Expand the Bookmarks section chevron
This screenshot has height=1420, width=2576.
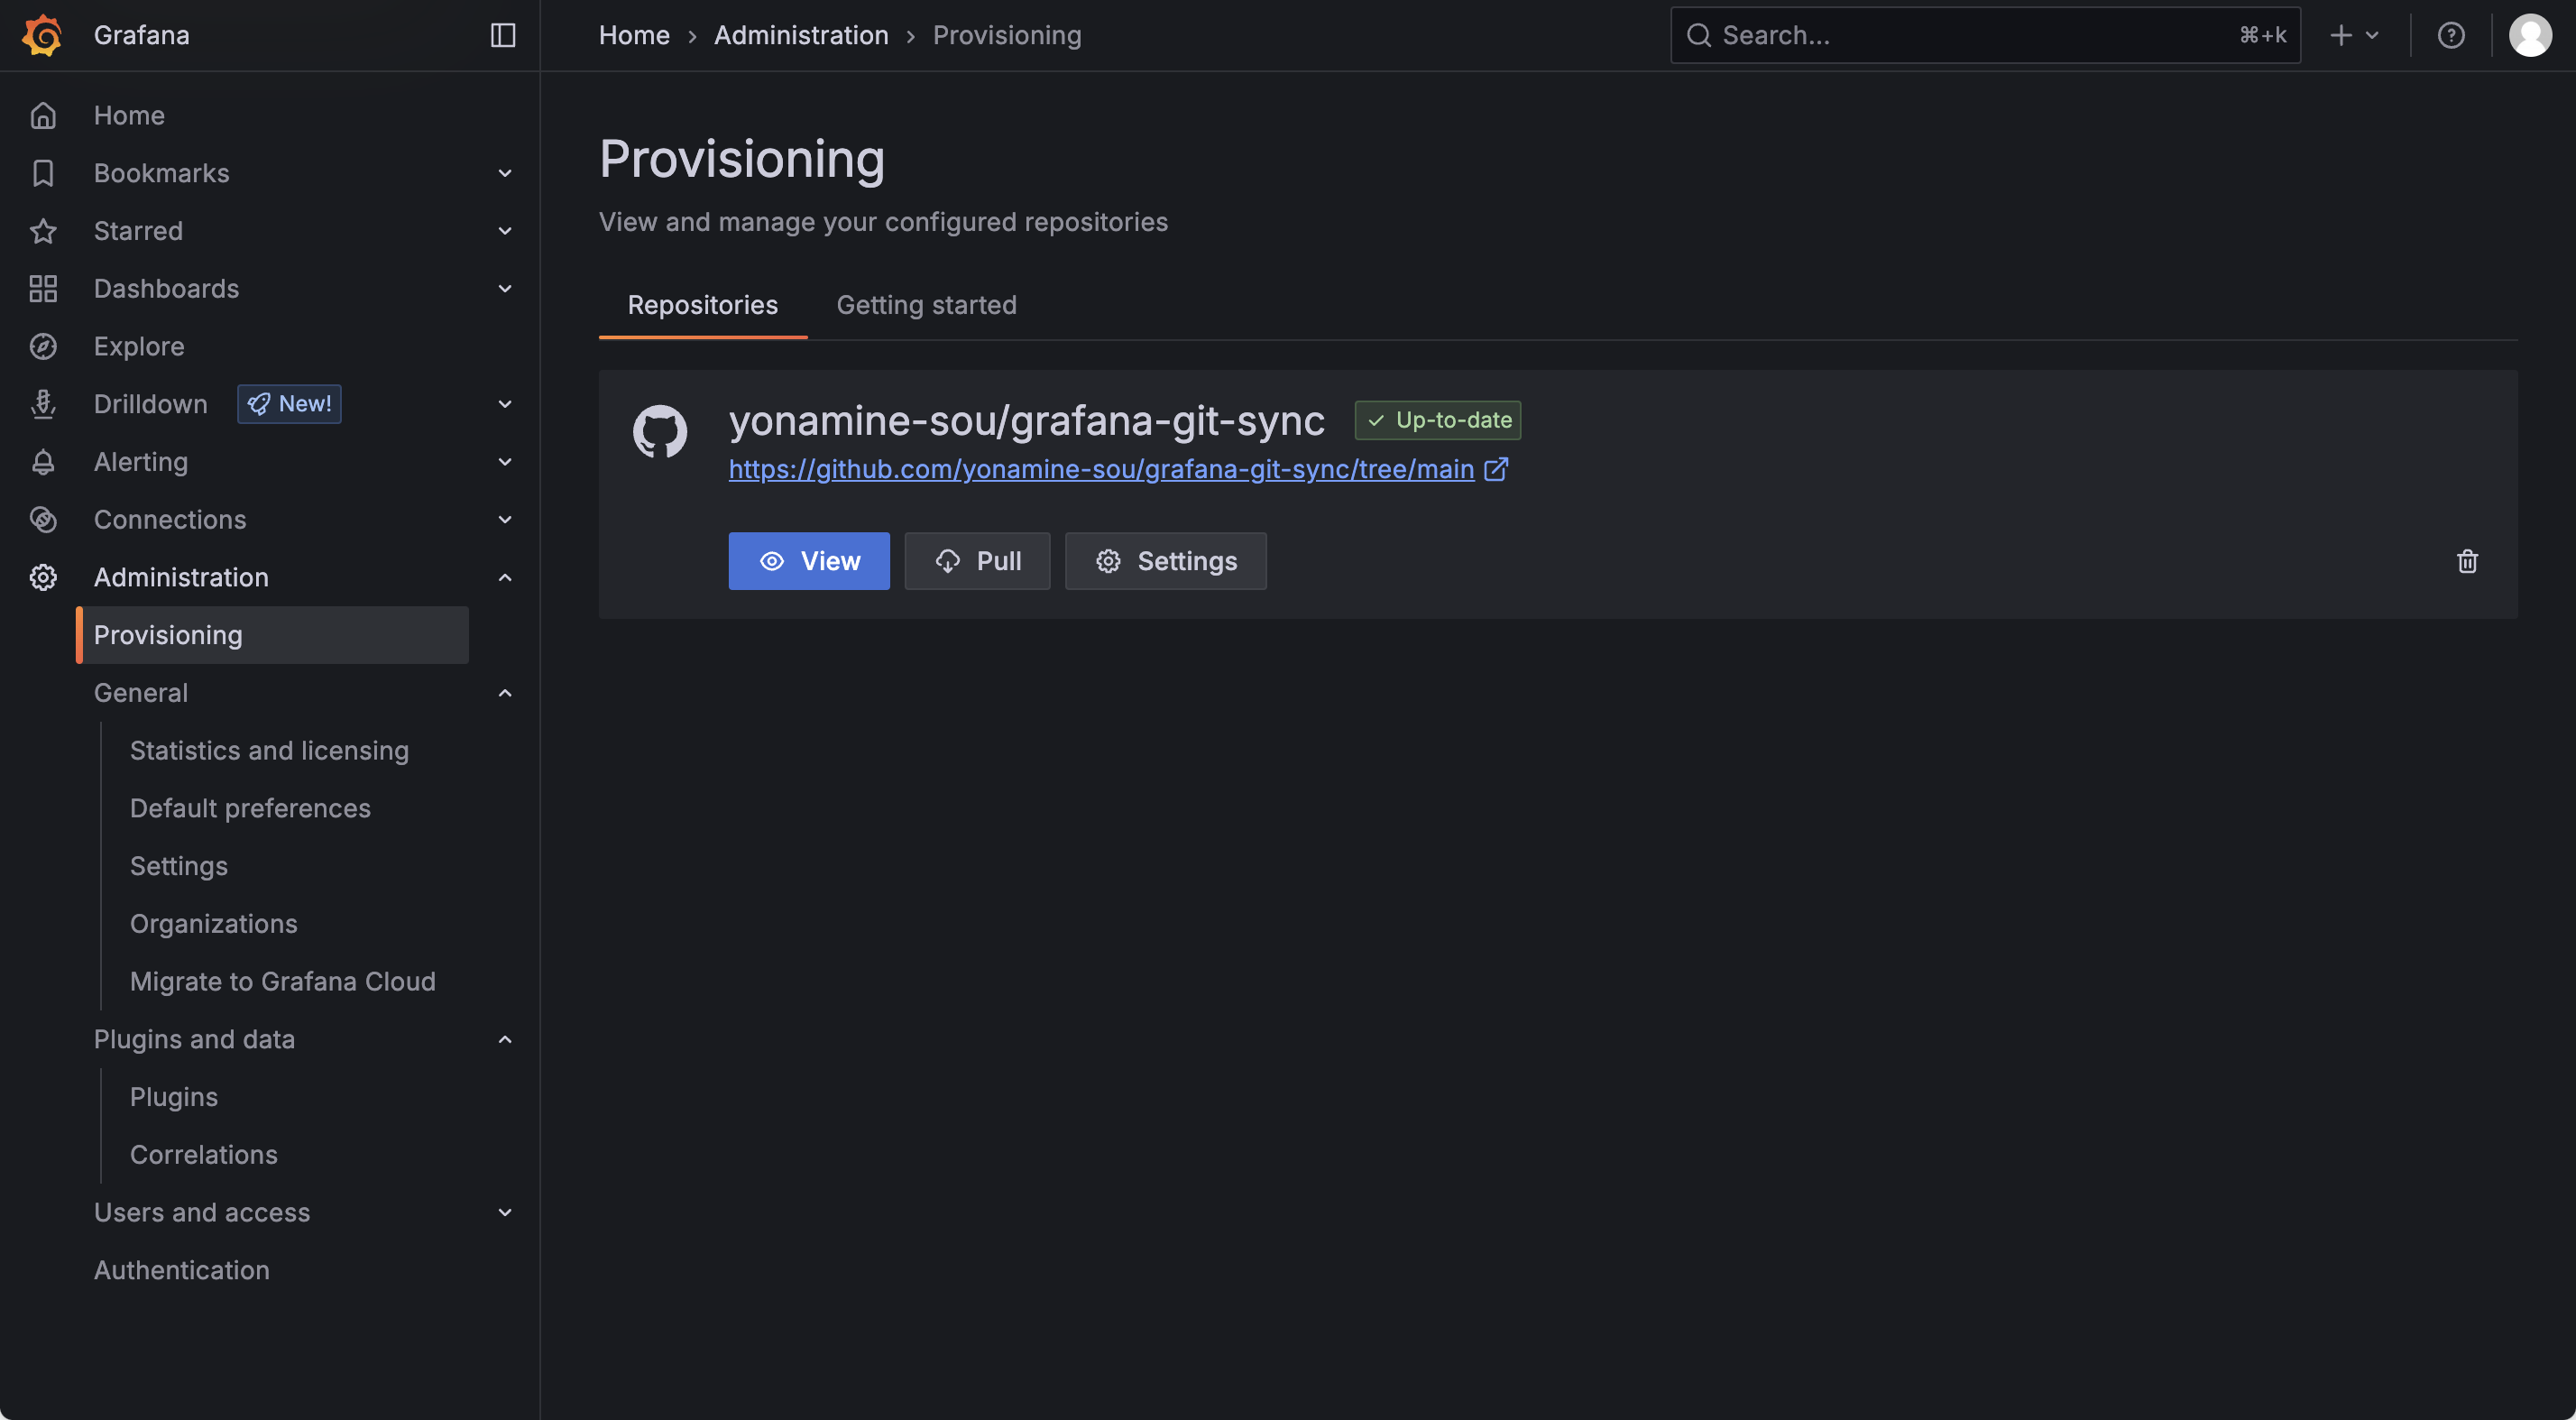505,173
